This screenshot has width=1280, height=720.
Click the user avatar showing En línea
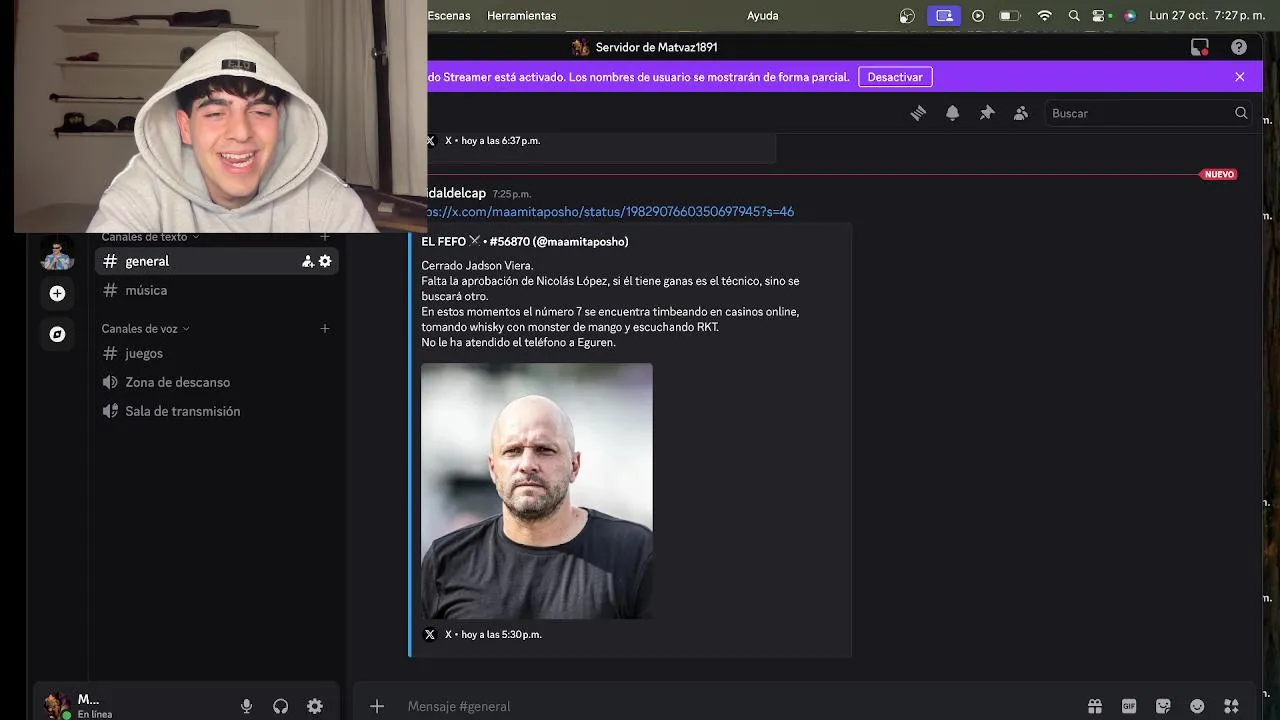point(57,706)
